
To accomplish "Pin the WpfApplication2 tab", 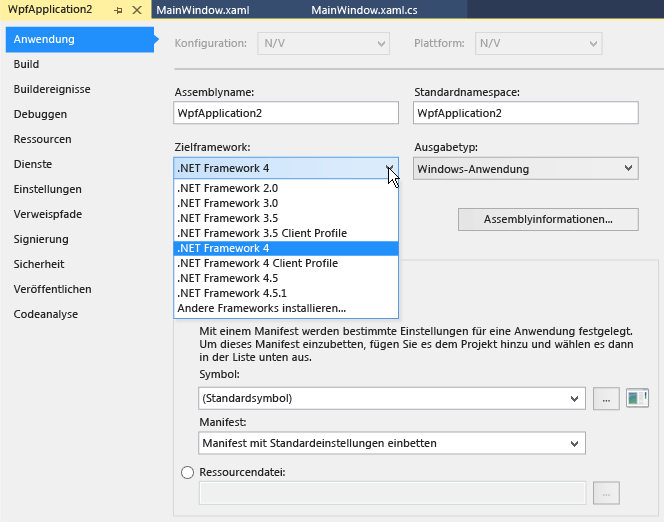I will coord(118,10).
